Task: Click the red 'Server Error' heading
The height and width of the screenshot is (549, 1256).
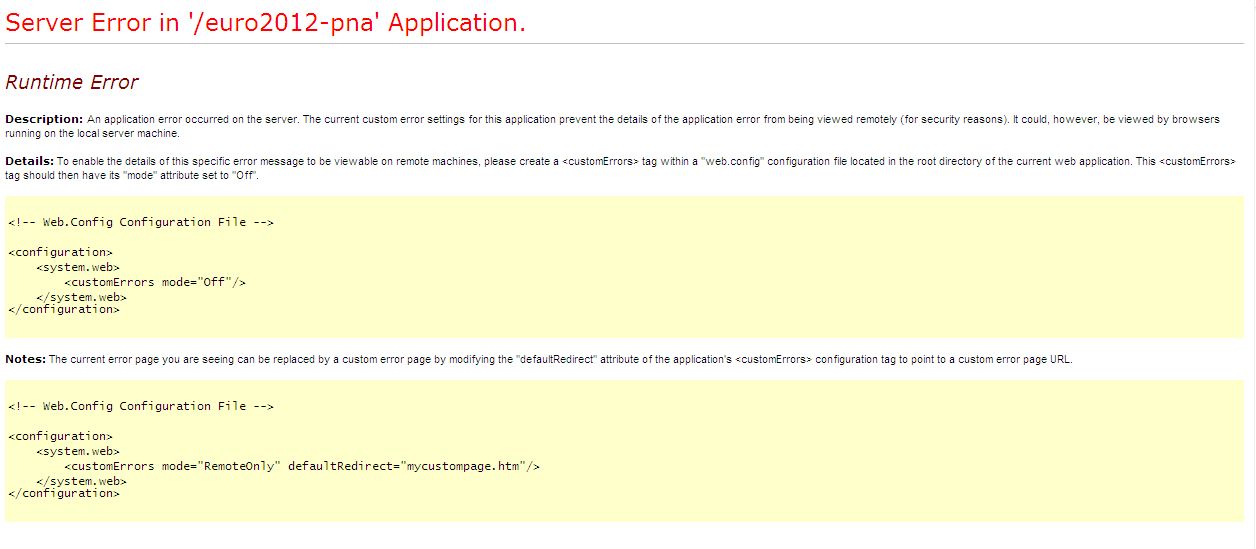Action: (x=265, y=23)
